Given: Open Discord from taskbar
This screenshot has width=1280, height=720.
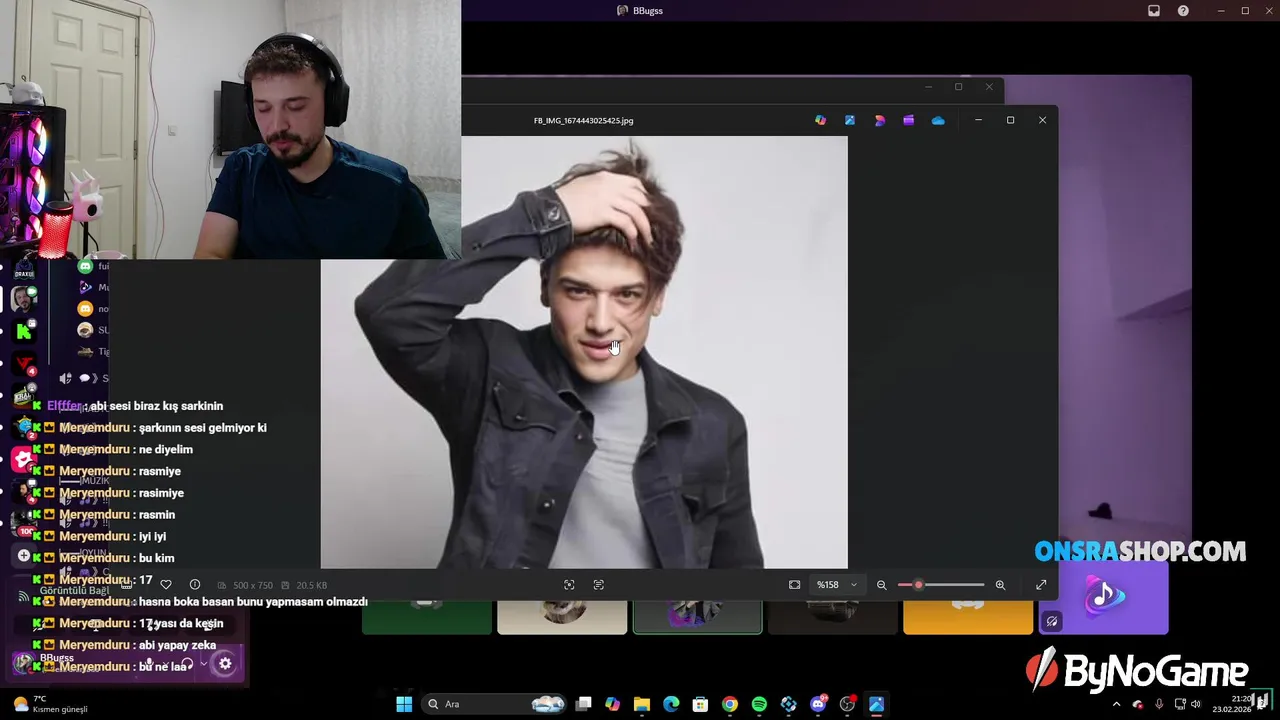Looking at the screenshot, I should (x=818, y=704).
